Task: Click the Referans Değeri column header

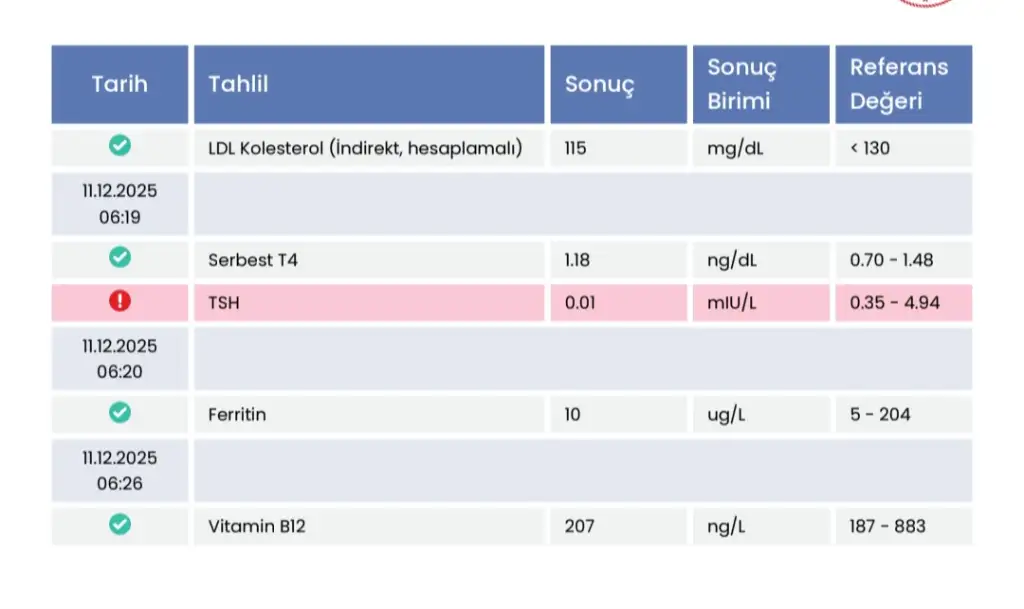Action: click(898, 84)
